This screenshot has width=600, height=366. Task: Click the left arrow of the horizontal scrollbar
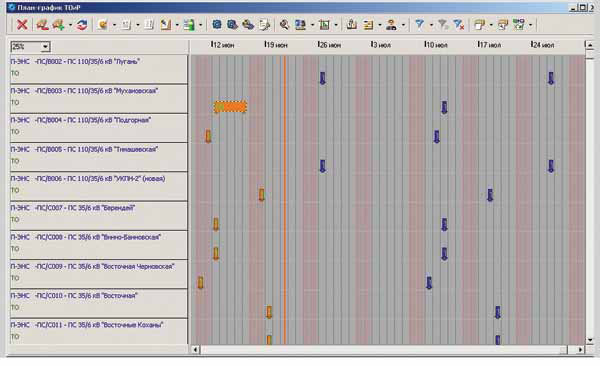click(196, 350)
